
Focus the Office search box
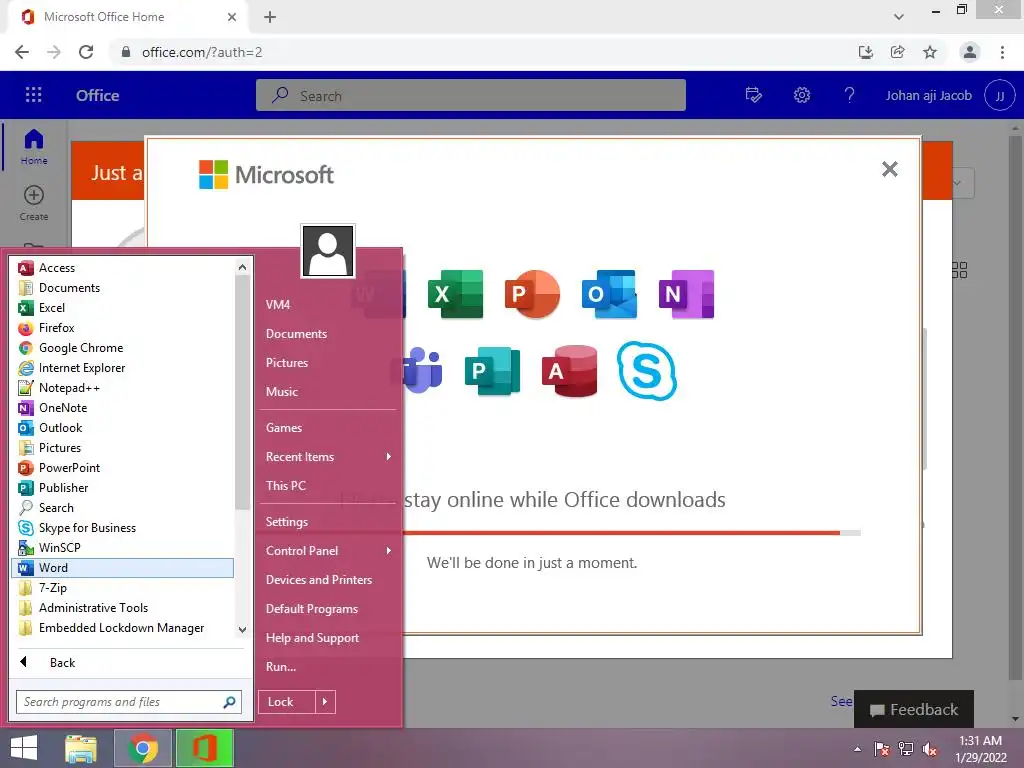point(471,95)
